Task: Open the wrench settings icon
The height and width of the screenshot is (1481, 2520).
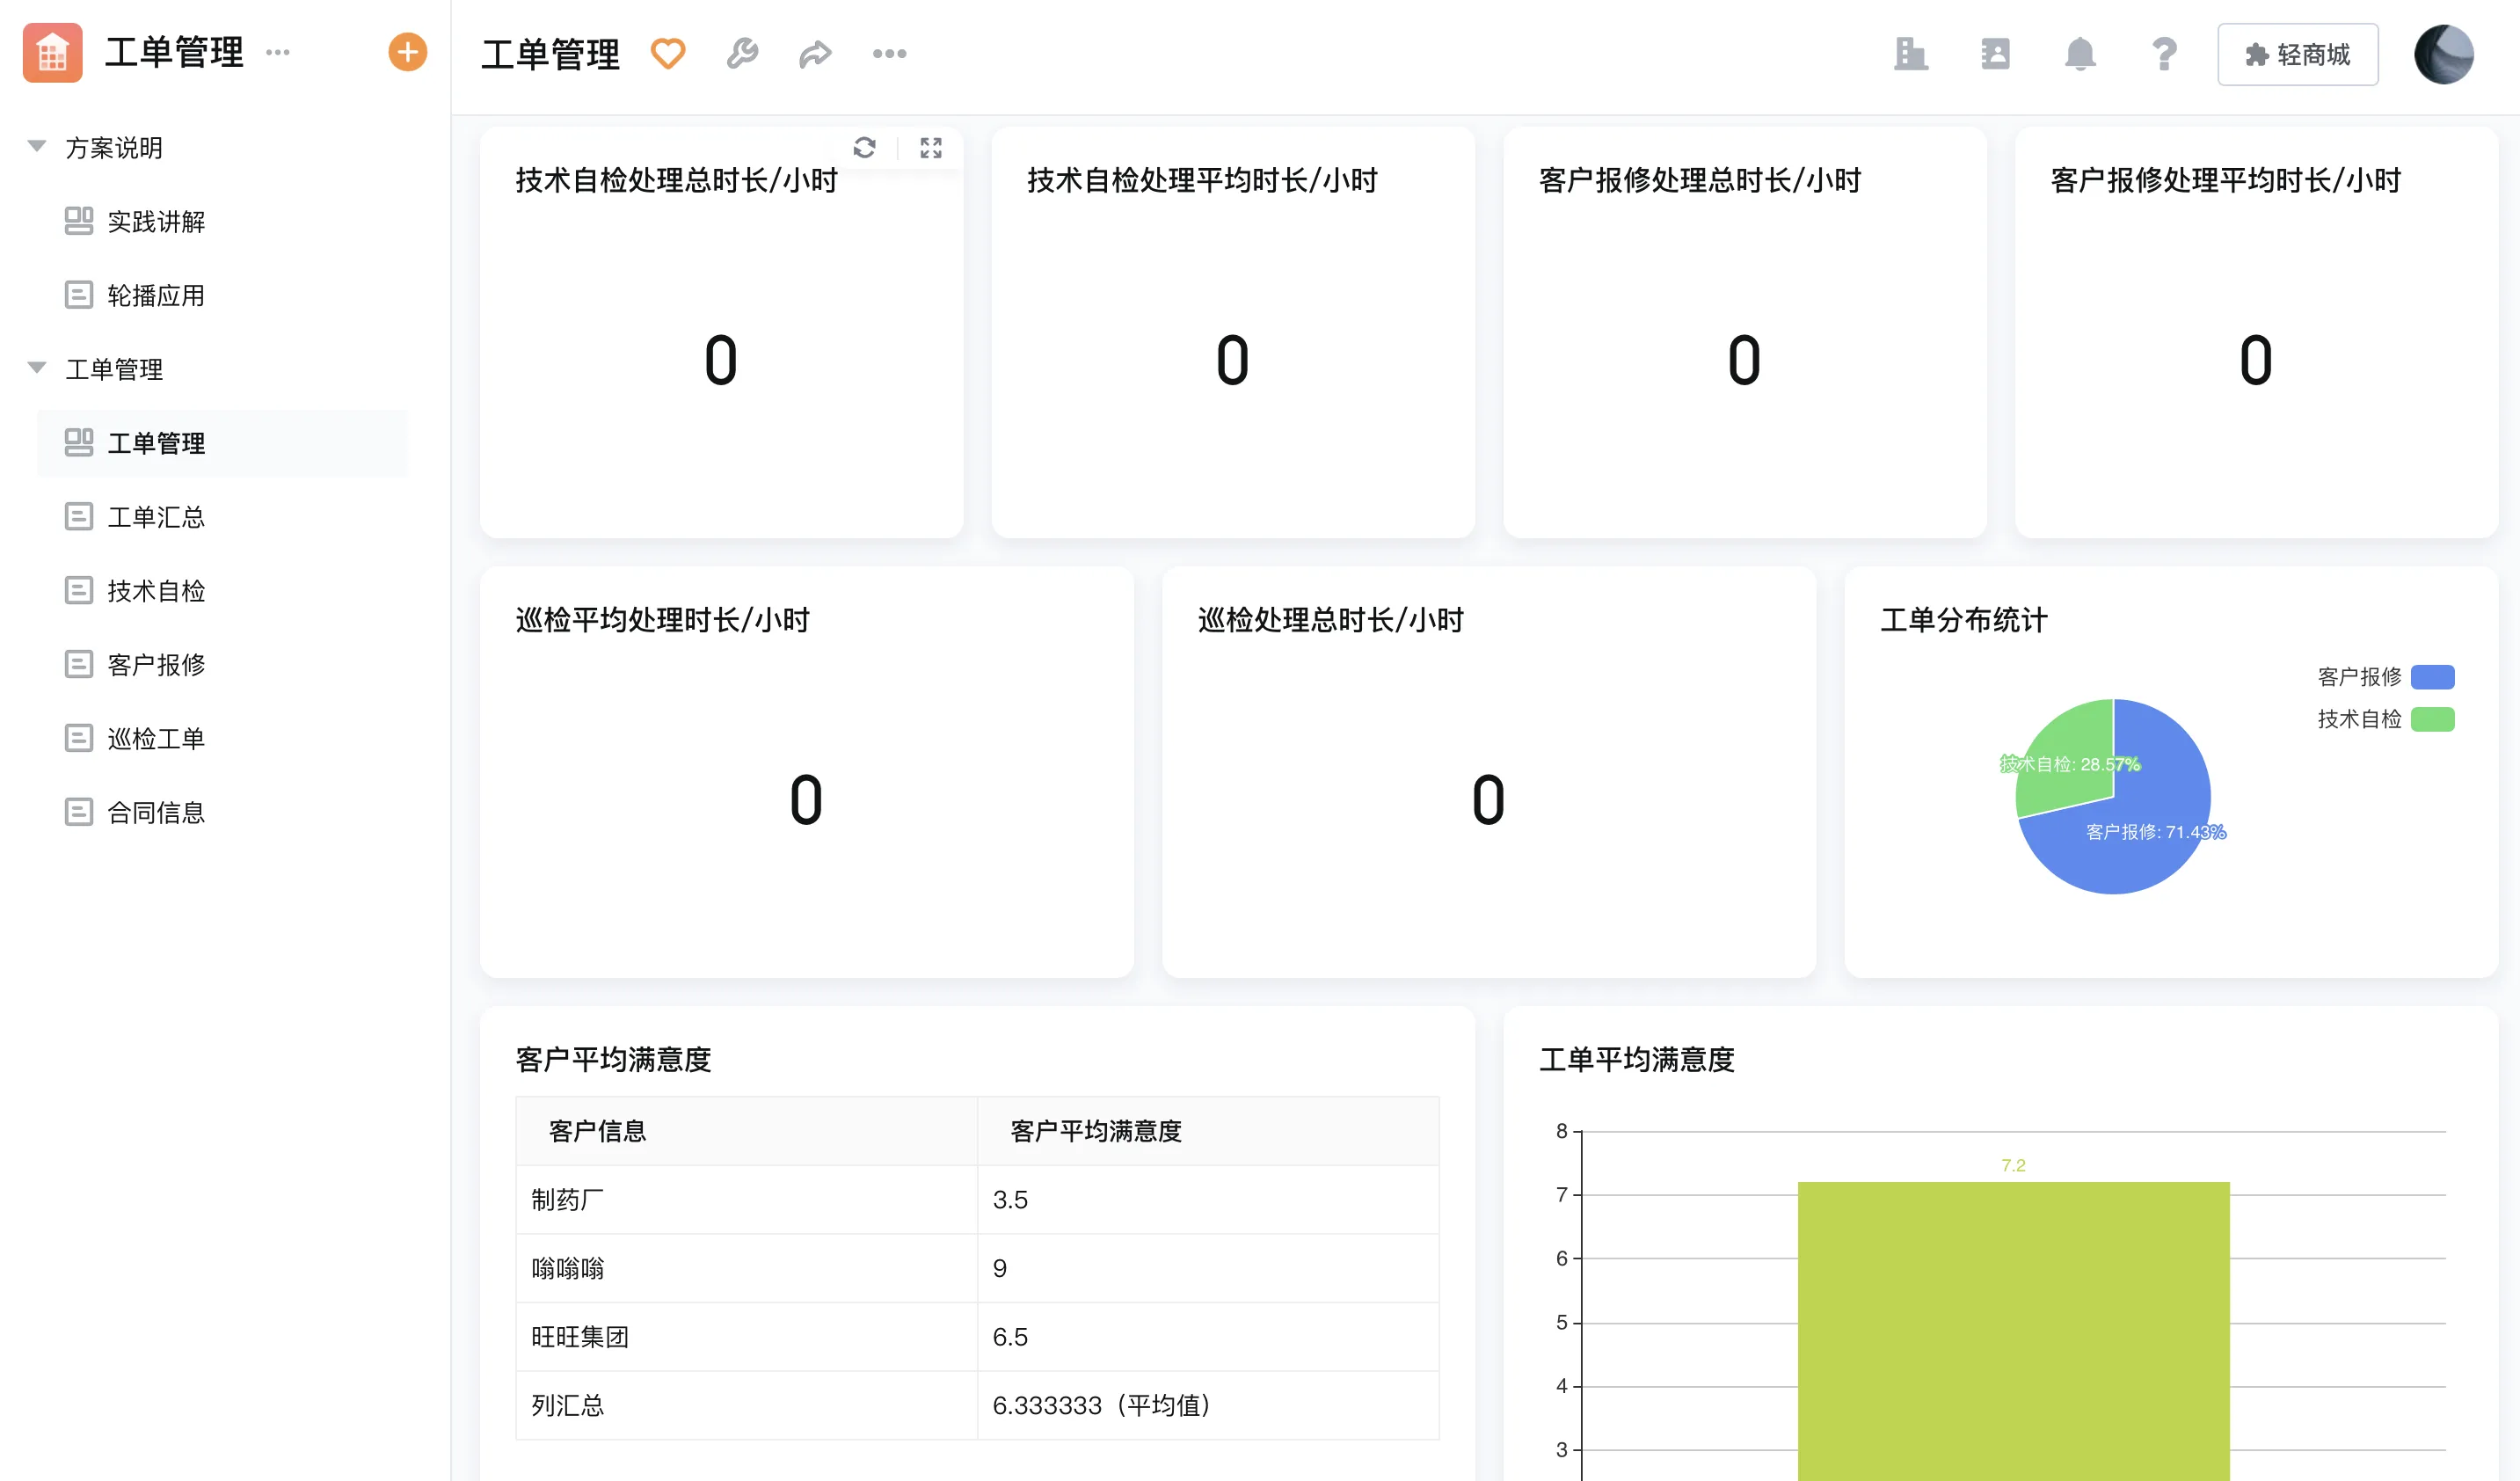Action: click(742, 53)
